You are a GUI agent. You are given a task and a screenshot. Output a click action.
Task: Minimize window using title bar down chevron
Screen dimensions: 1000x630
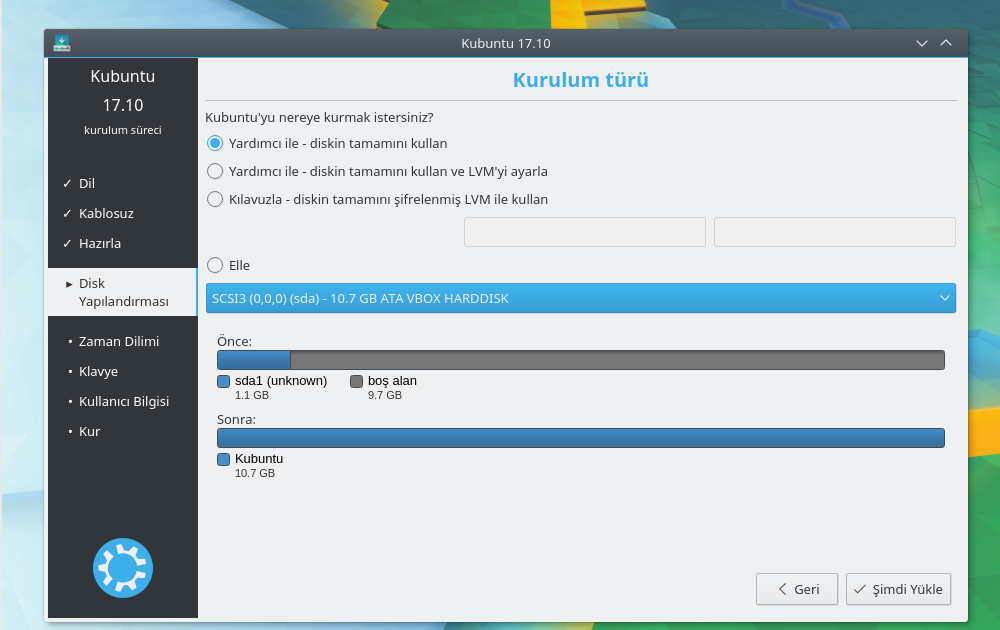point(922,43)
